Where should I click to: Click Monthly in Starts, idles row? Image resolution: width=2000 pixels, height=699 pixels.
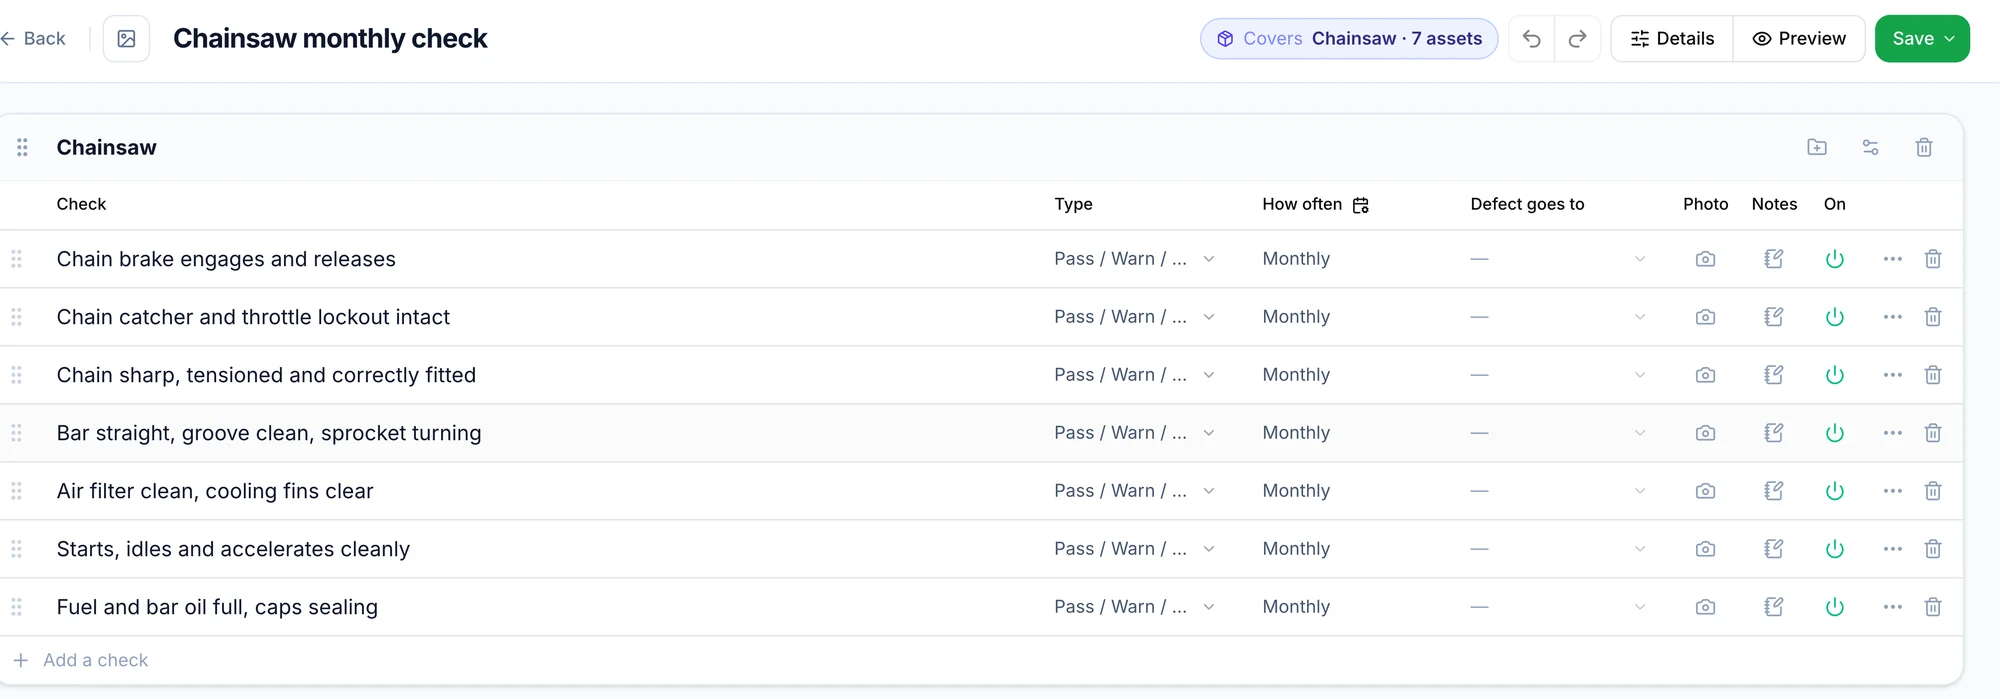(x=1296, y=549)
